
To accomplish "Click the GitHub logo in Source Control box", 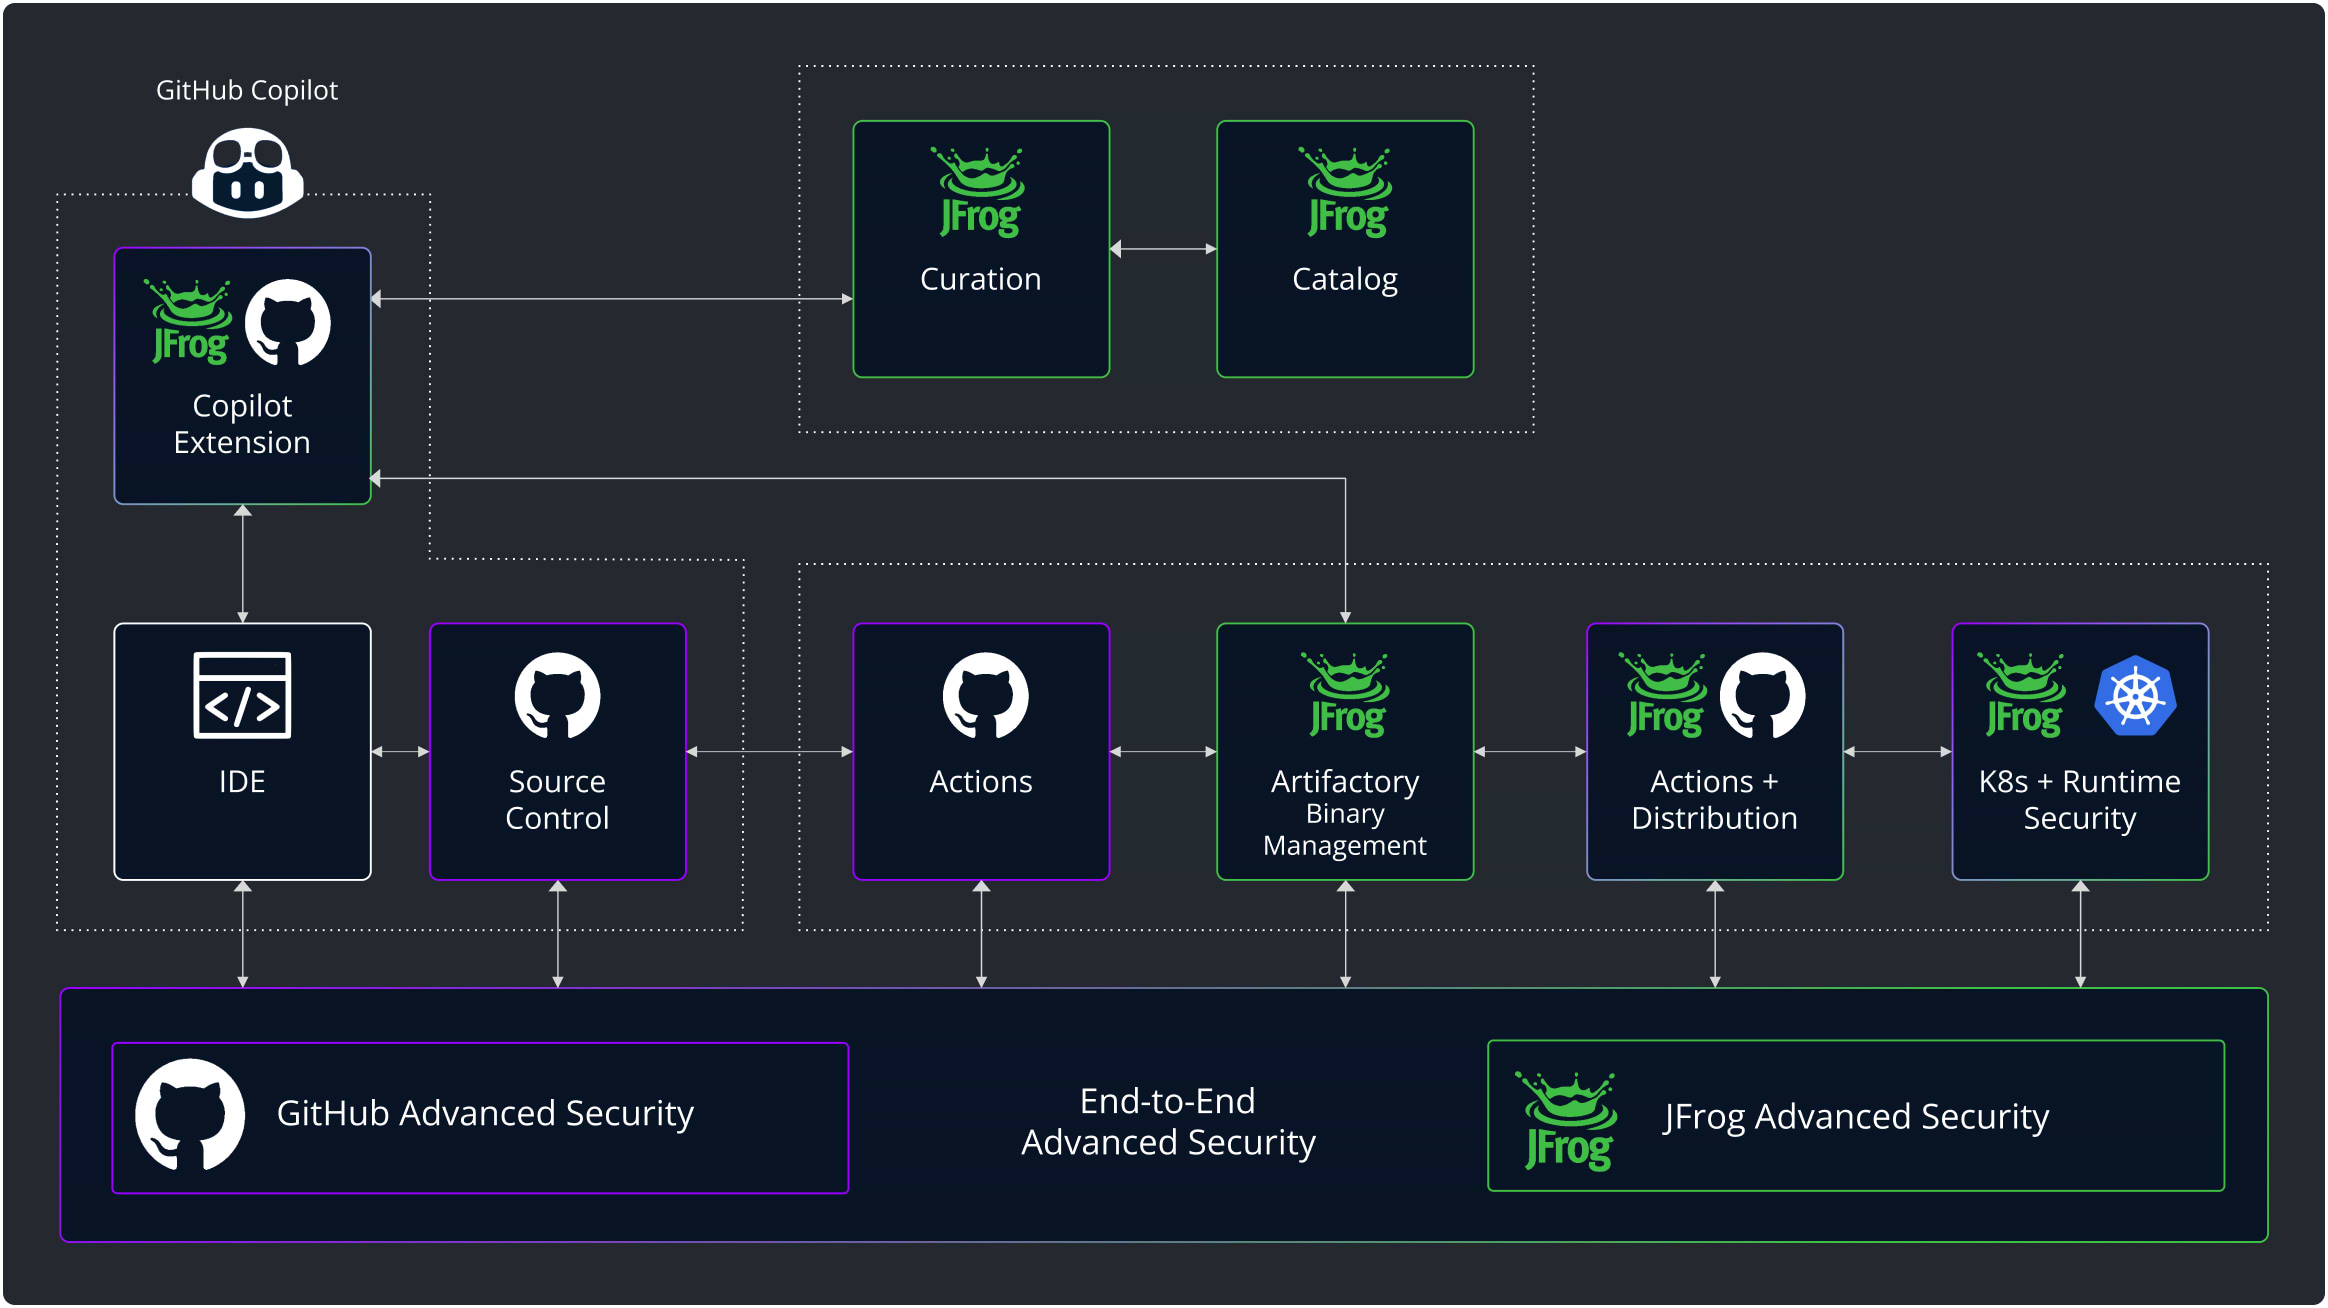I will [557, 695].
